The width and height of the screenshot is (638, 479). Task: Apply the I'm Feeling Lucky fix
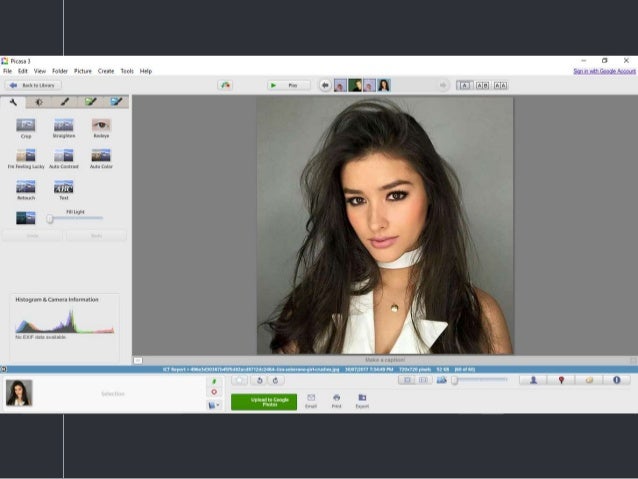pyautogui.click(x=26, y=157)
